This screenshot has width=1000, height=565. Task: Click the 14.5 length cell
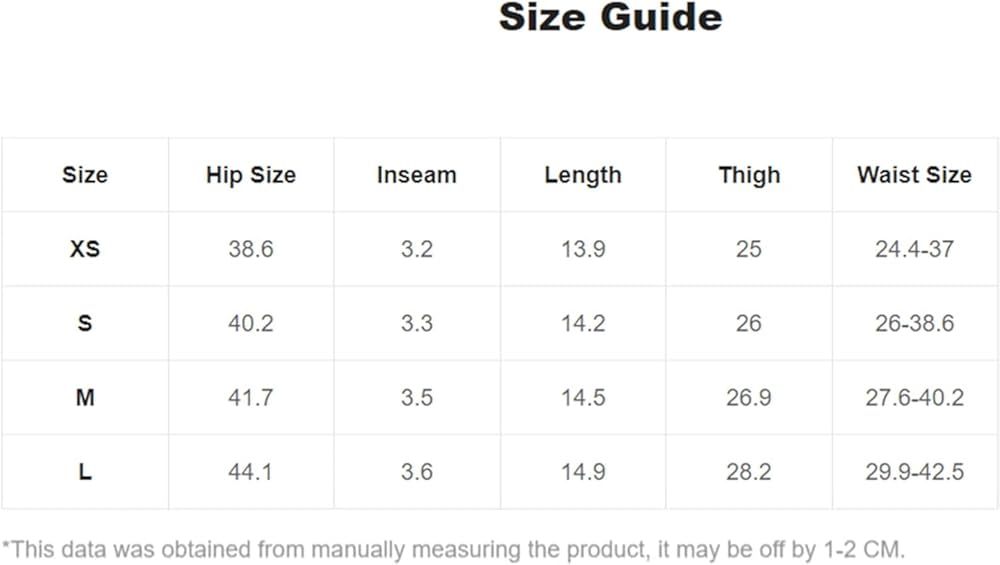tap(582, 398)
